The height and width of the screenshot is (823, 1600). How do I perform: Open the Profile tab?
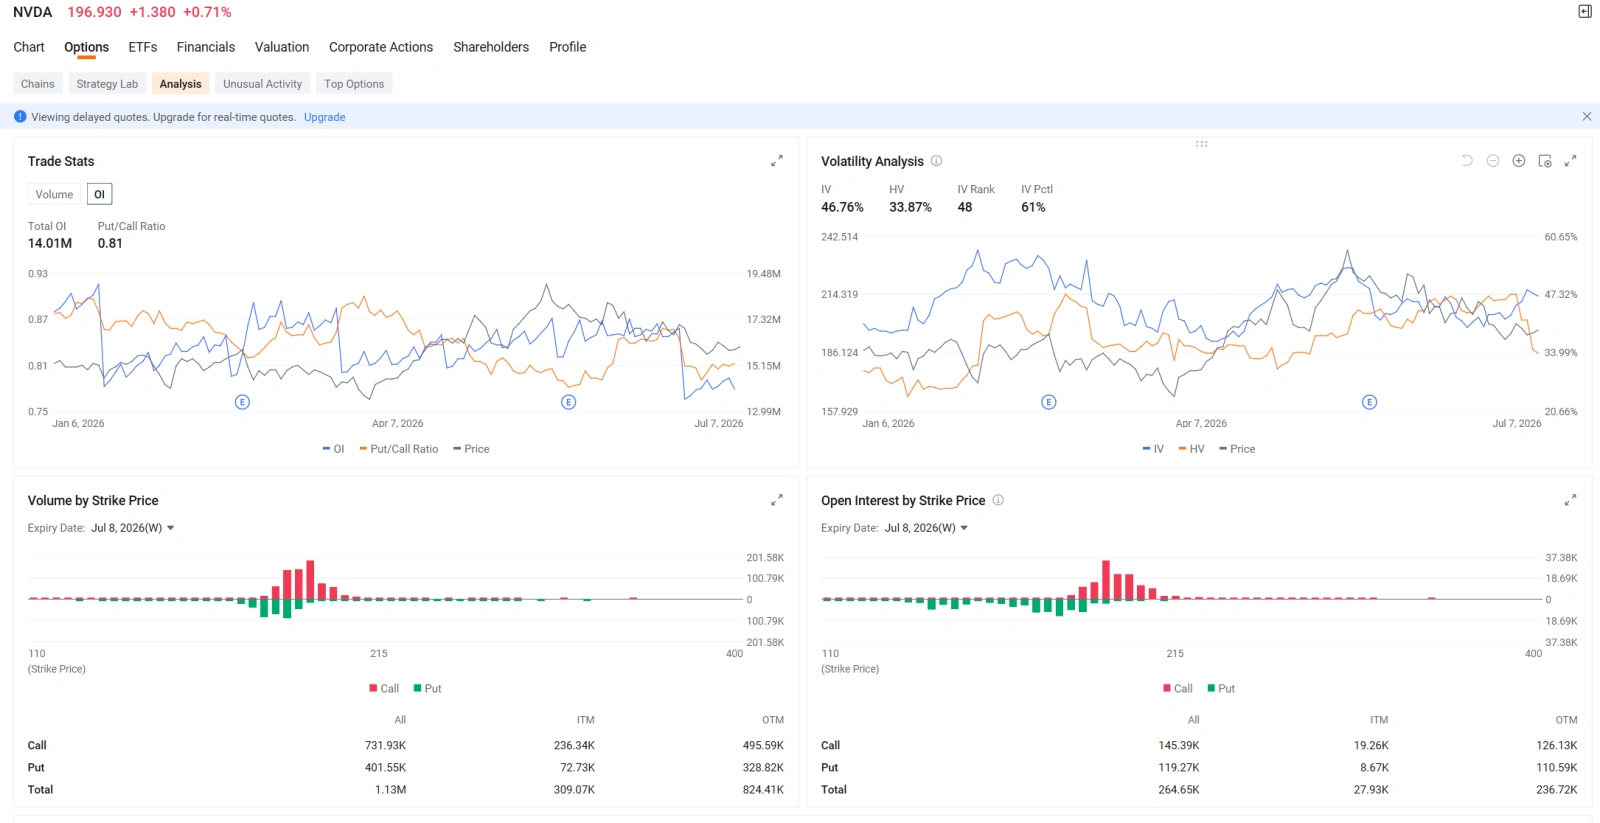[568, 47]
